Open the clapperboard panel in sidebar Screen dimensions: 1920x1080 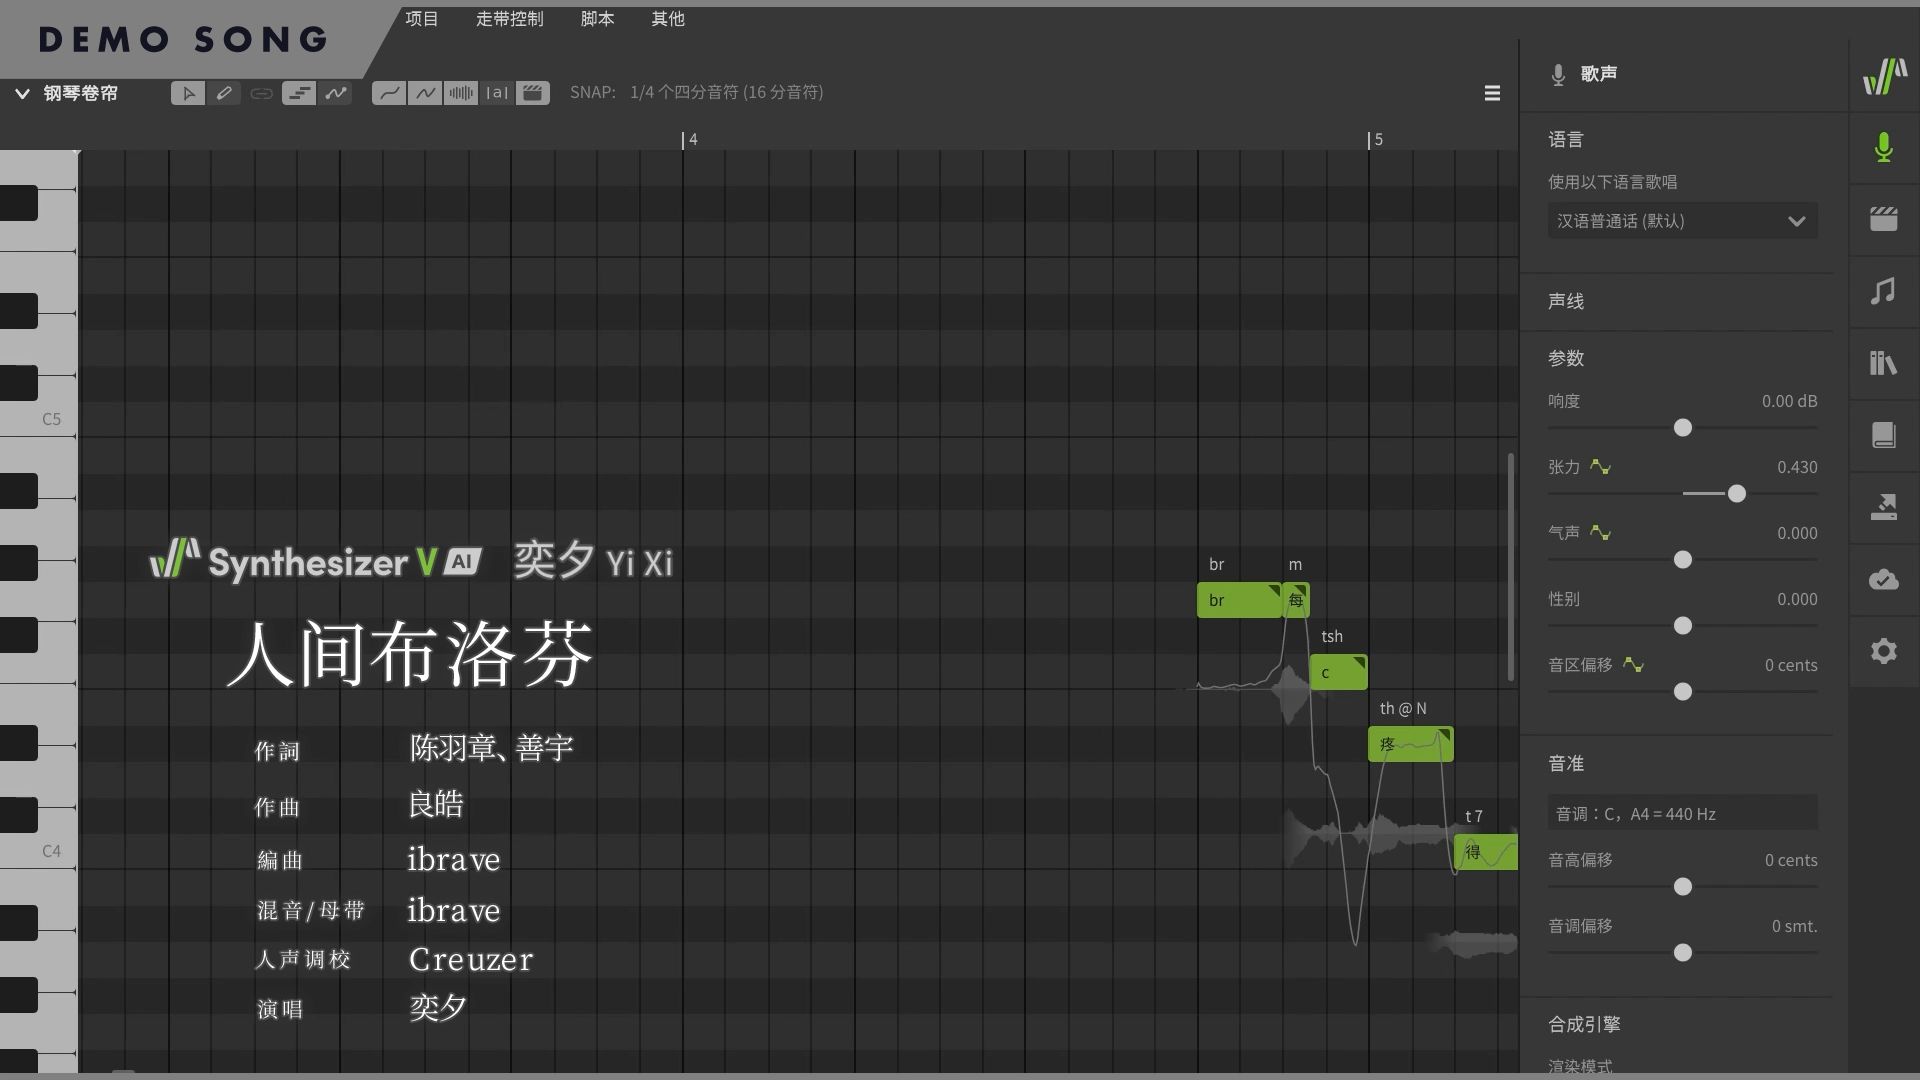[1884, 219]
